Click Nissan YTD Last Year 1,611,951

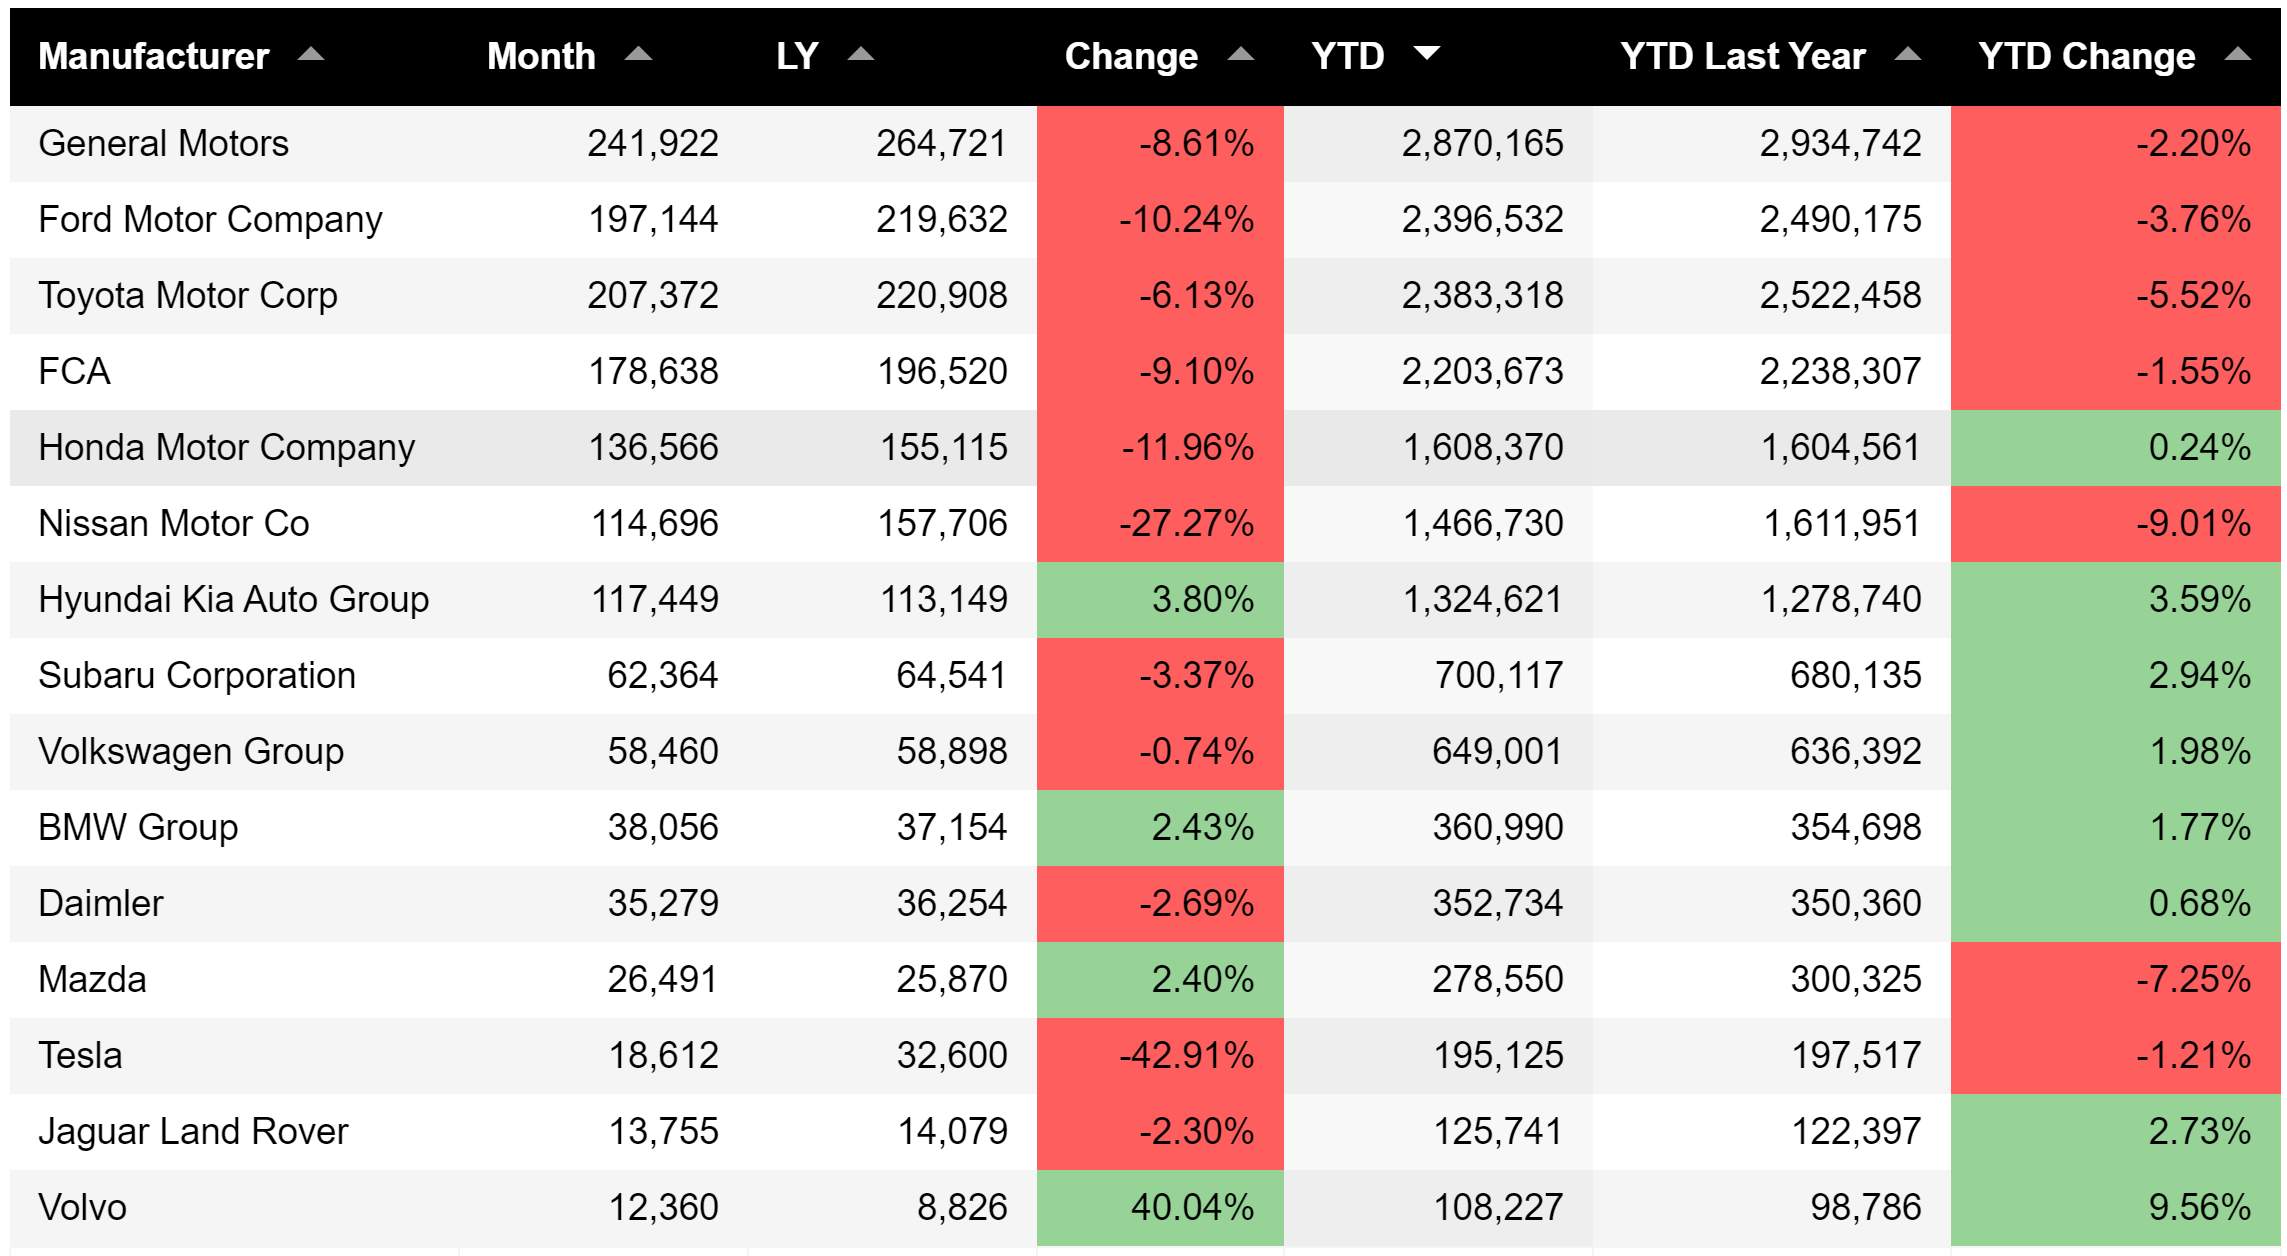pyautogui.click(x=1842, y=523)
